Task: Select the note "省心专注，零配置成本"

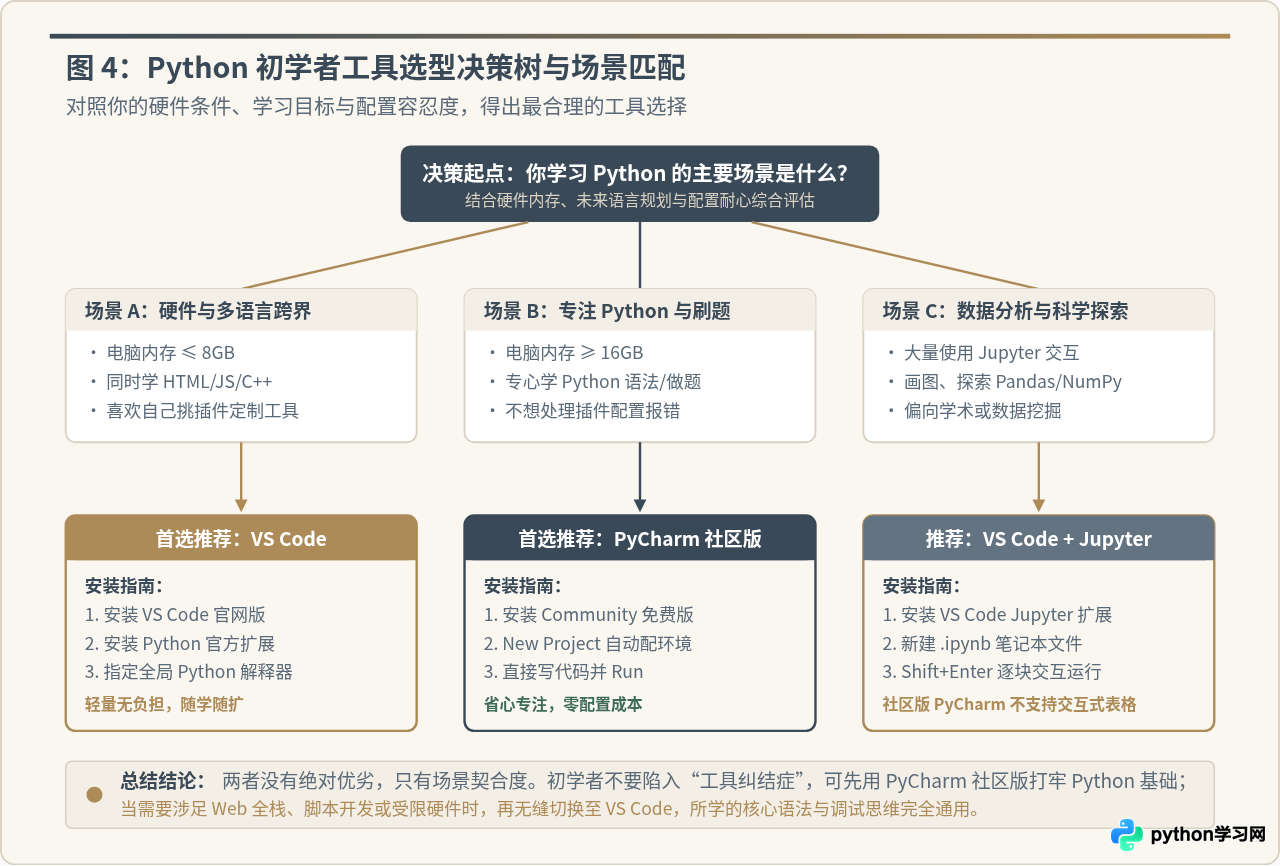Action: pos(563,705)
